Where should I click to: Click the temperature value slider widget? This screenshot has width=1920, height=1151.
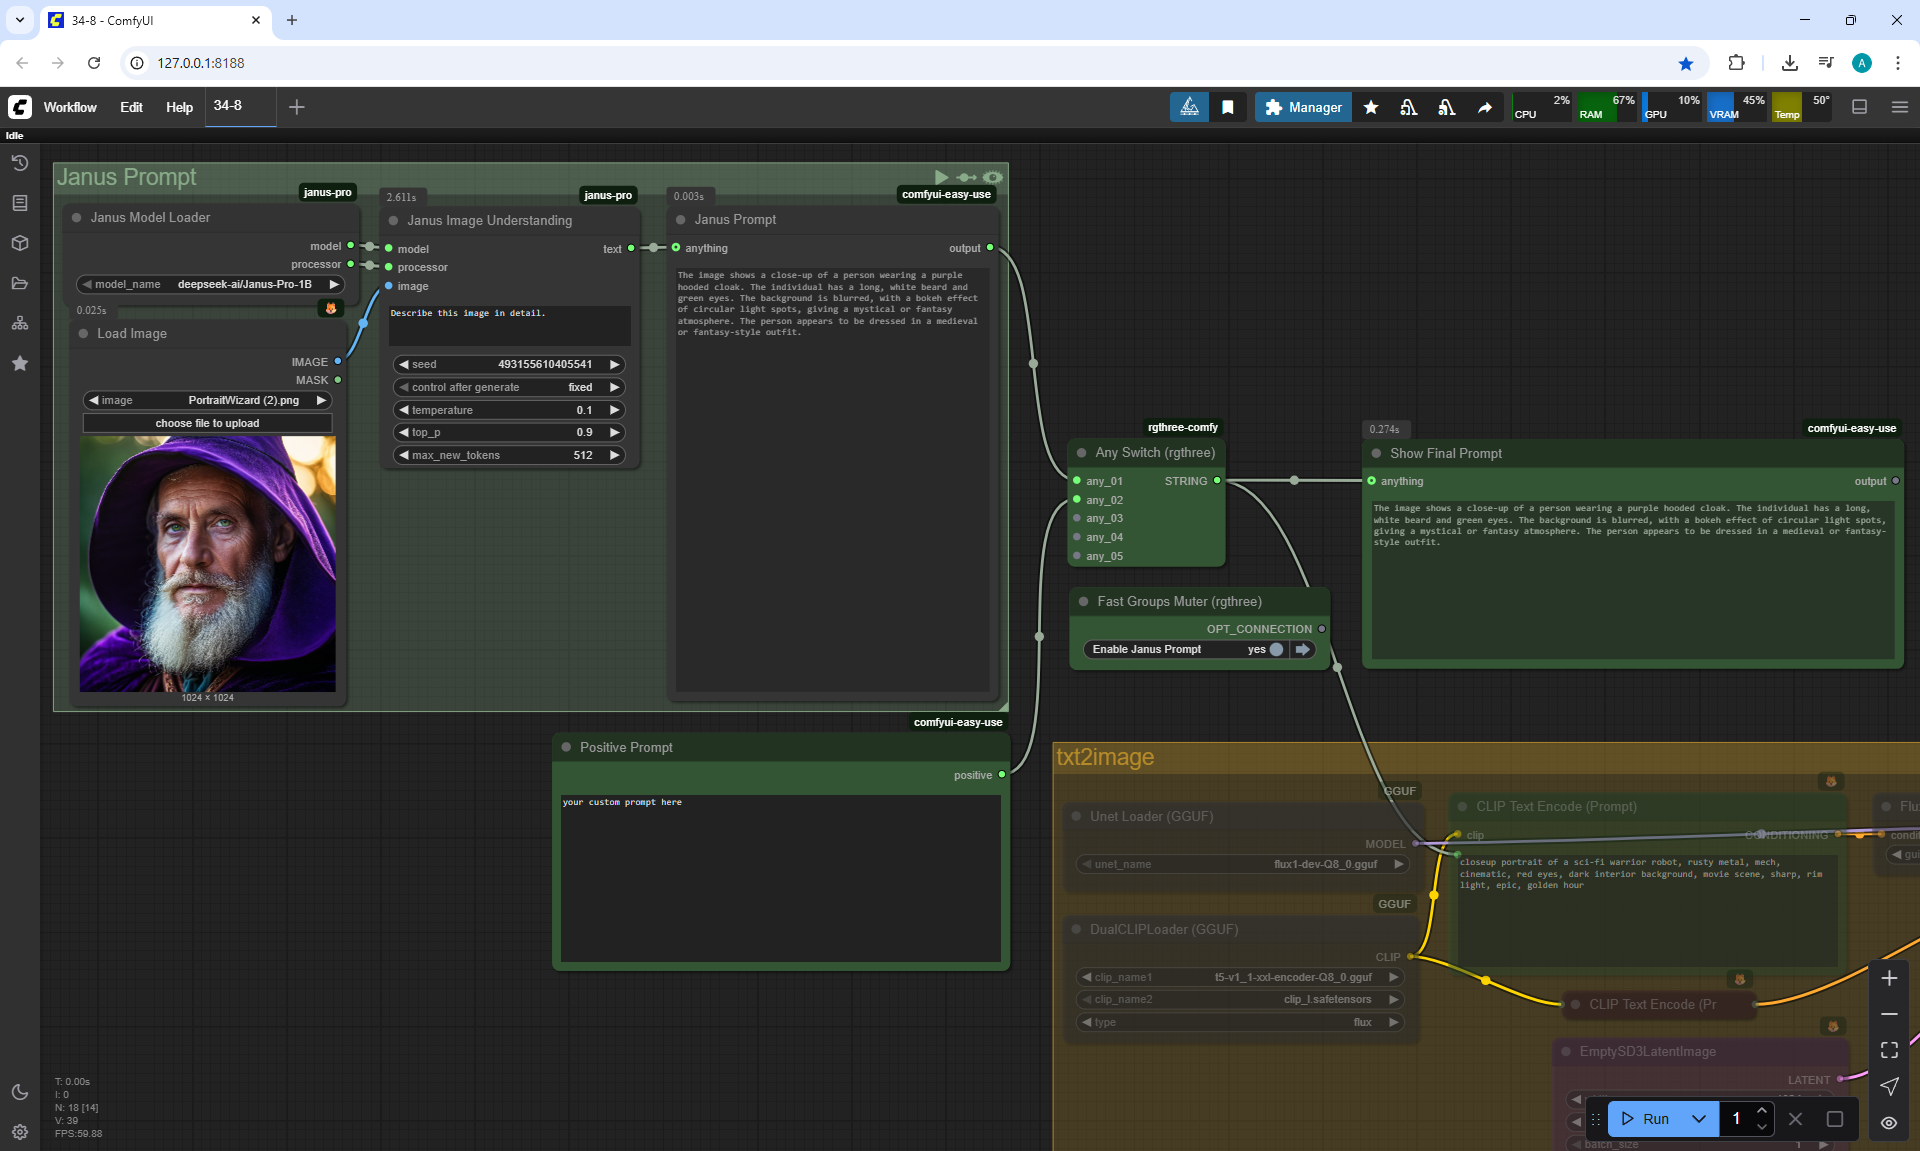[x=508, y=410]
